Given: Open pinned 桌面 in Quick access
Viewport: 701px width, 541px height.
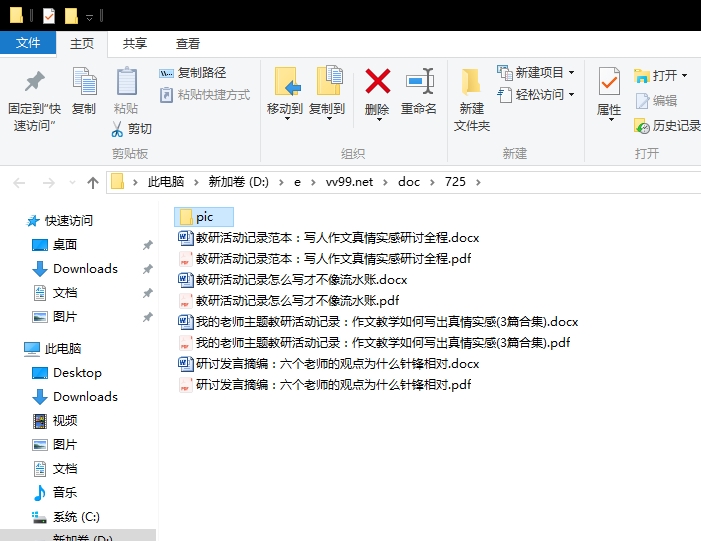Looking at the screenshot, I should point(65,245).
